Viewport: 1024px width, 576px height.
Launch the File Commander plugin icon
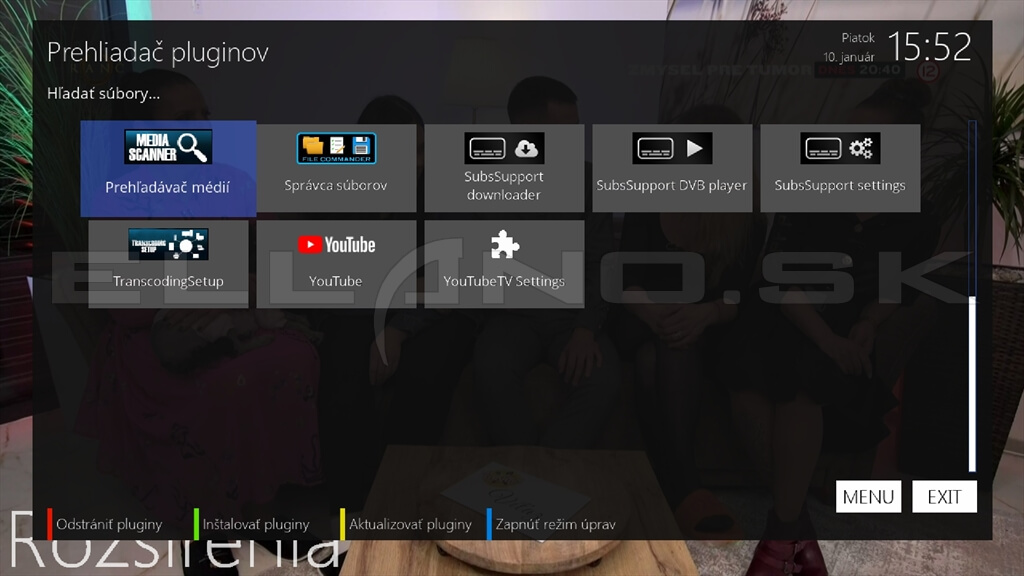pyautogui.click(x=336, y=148)
